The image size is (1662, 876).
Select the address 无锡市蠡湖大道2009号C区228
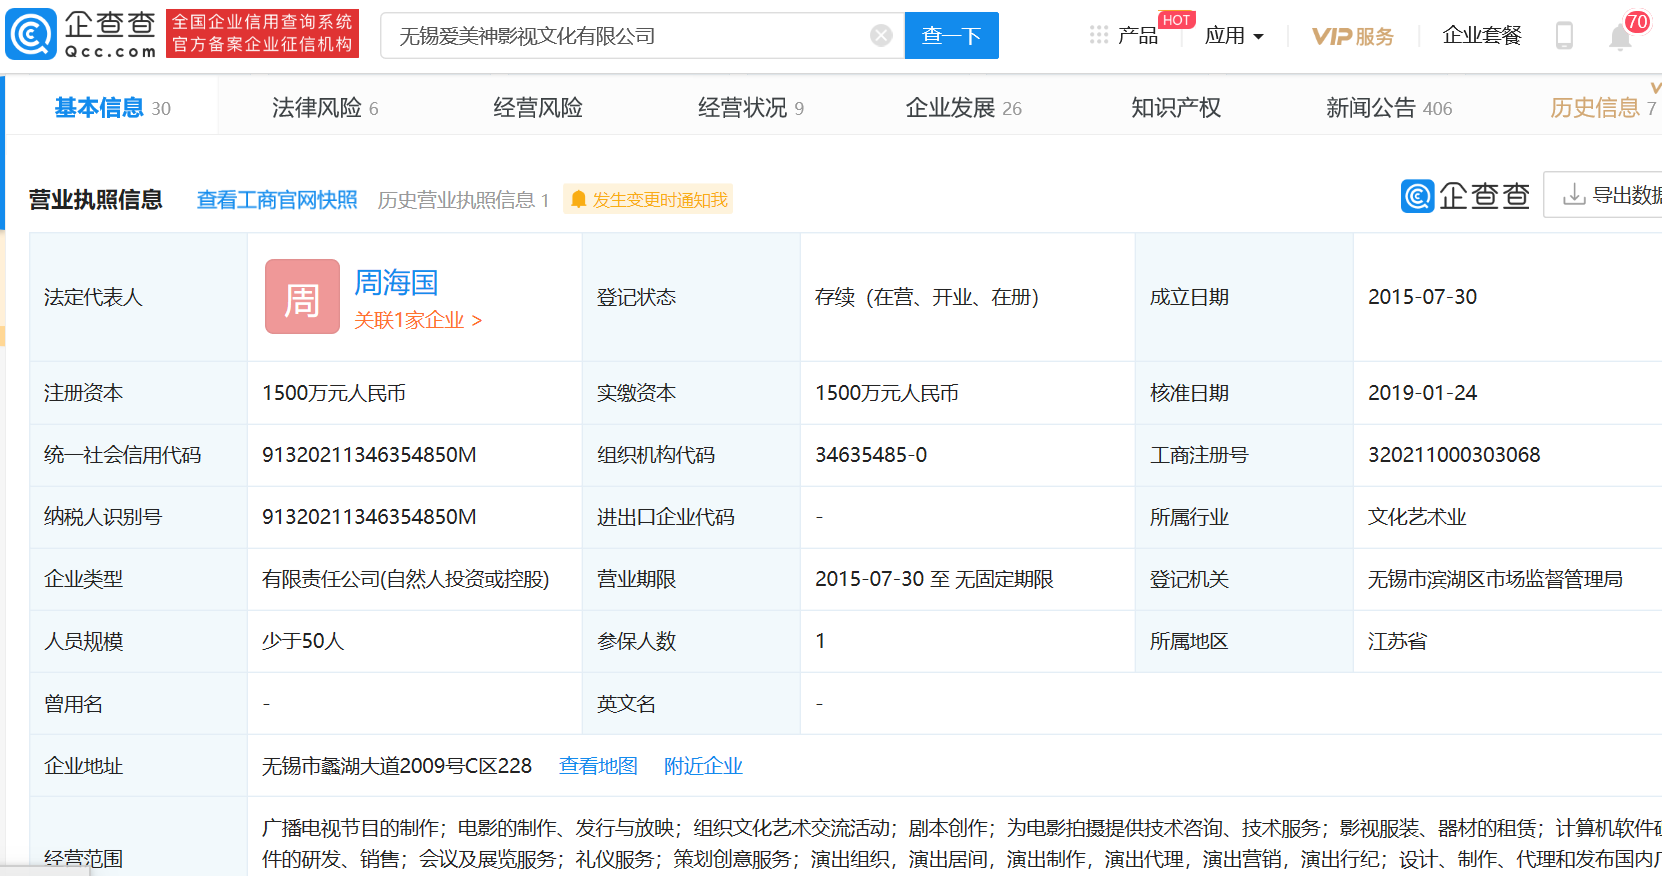pyautogui.click(x=397, y=766)
